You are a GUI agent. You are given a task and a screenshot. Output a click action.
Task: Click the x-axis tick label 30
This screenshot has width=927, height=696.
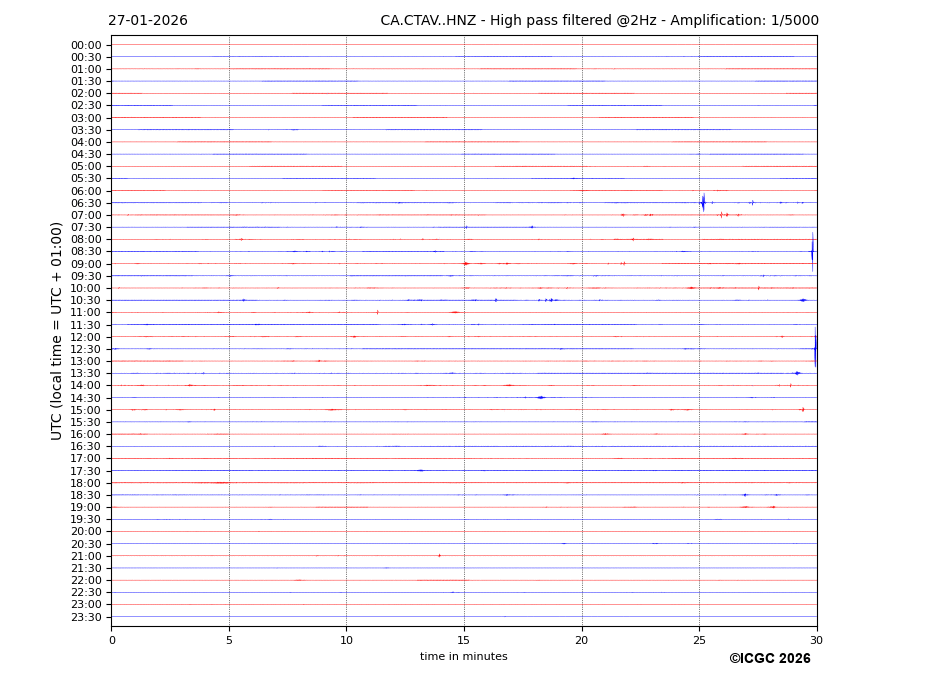(x=816, y=640)
